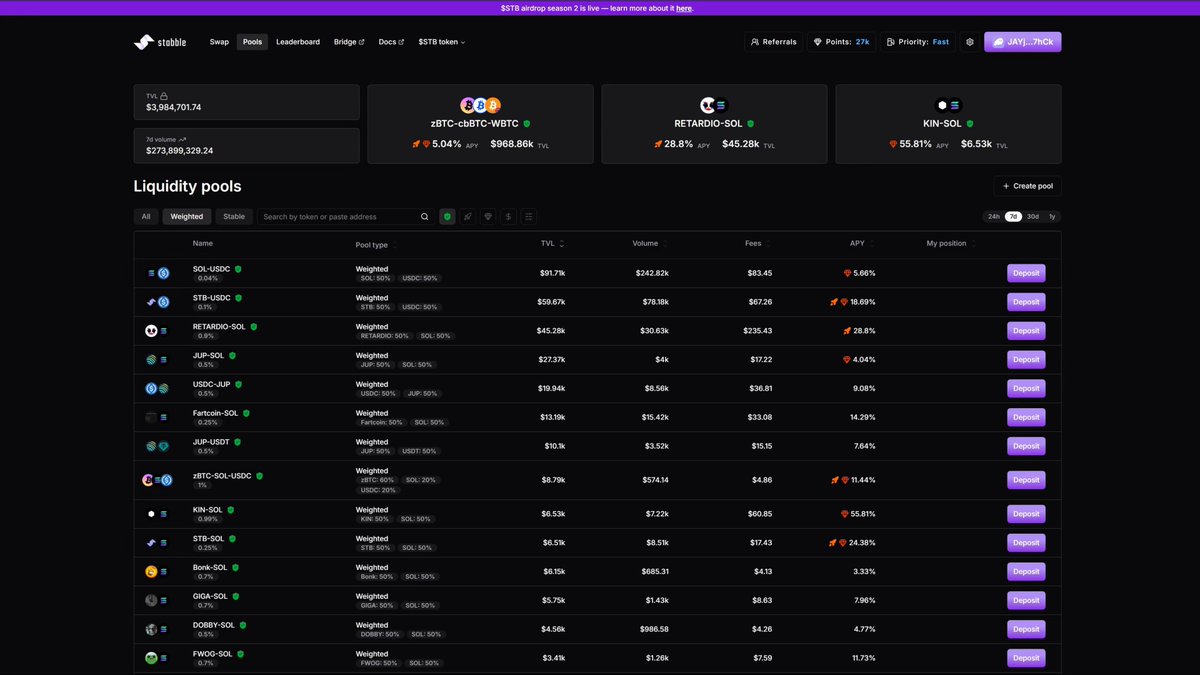Deposit into the RETARDIO-SOL pool
Viewport: 1200px width, 675px height.
[x=1026, y=331]
